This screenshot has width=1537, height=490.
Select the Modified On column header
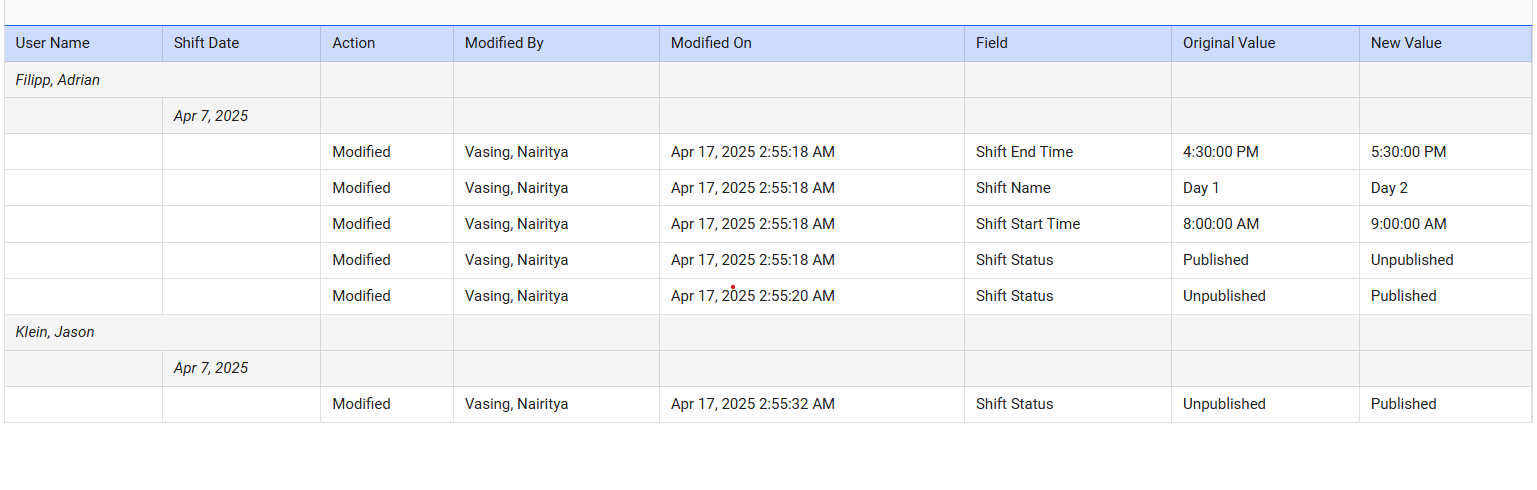(711, 43)
